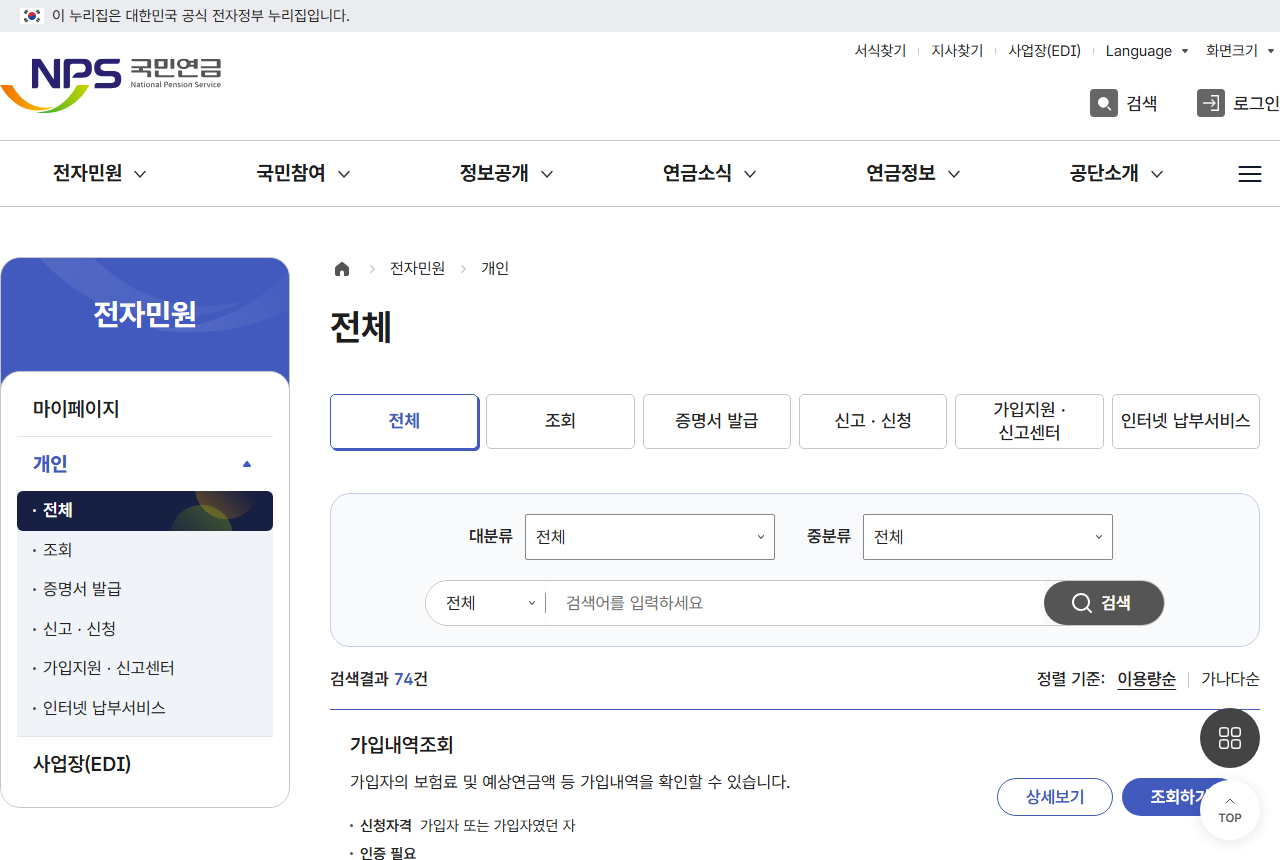1280x860 pixels.
Task: Open the floating quick menu grid icon
Action: pyautogui.click(x=1230, y=738)
